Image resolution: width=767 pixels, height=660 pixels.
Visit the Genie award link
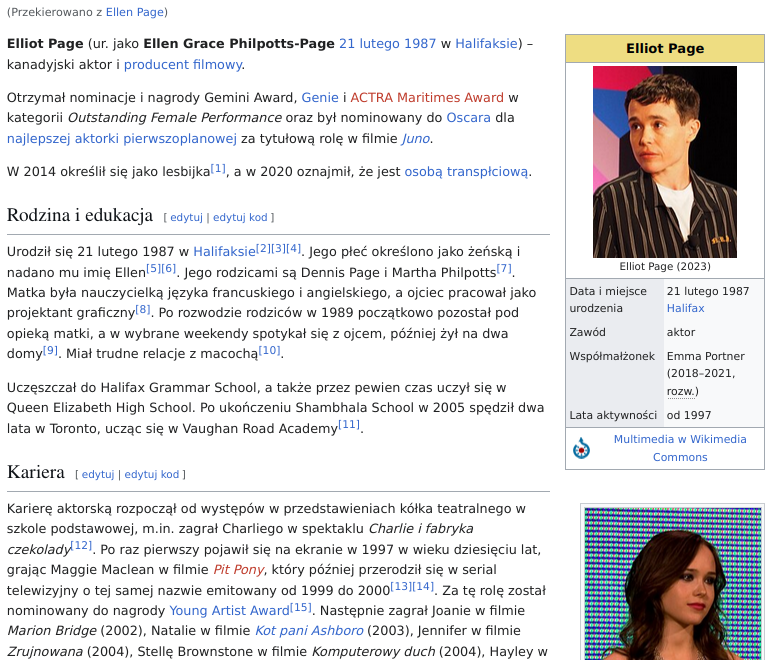point(320,97)
